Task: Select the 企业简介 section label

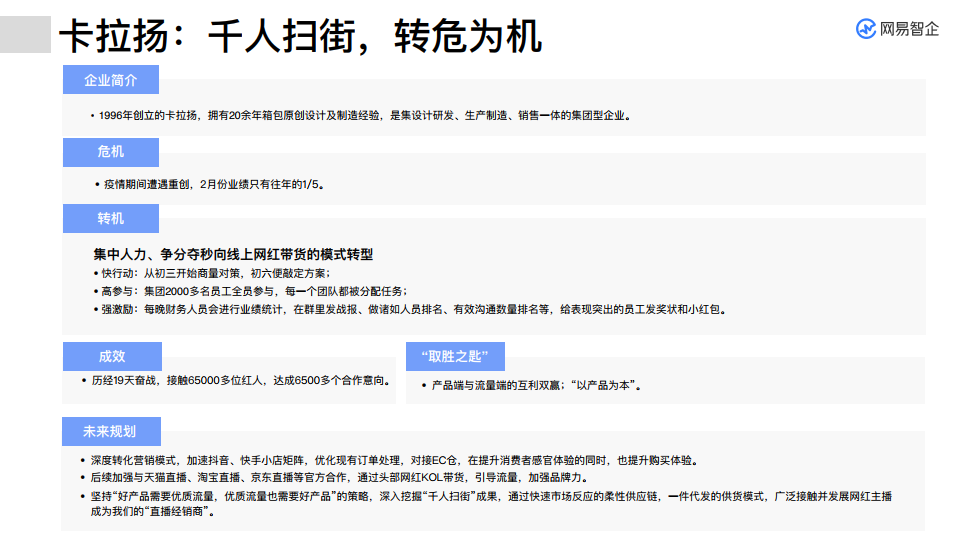Action: 110,80
